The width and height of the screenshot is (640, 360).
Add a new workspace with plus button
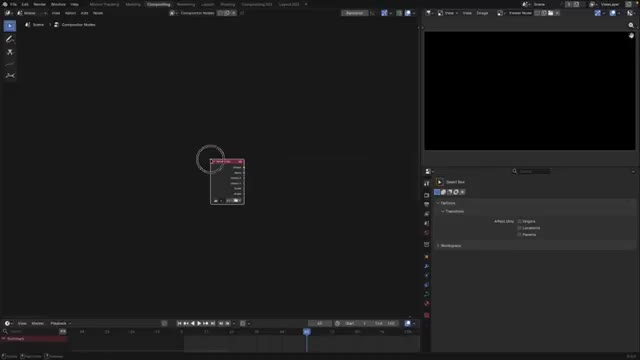tap(306, 4)
